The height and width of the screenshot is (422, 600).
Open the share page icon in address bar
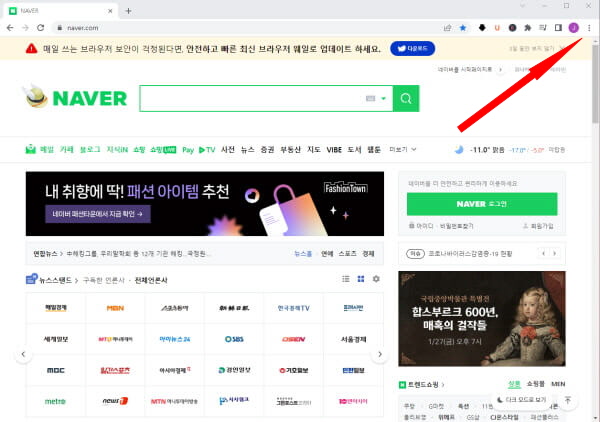point(447,28)
